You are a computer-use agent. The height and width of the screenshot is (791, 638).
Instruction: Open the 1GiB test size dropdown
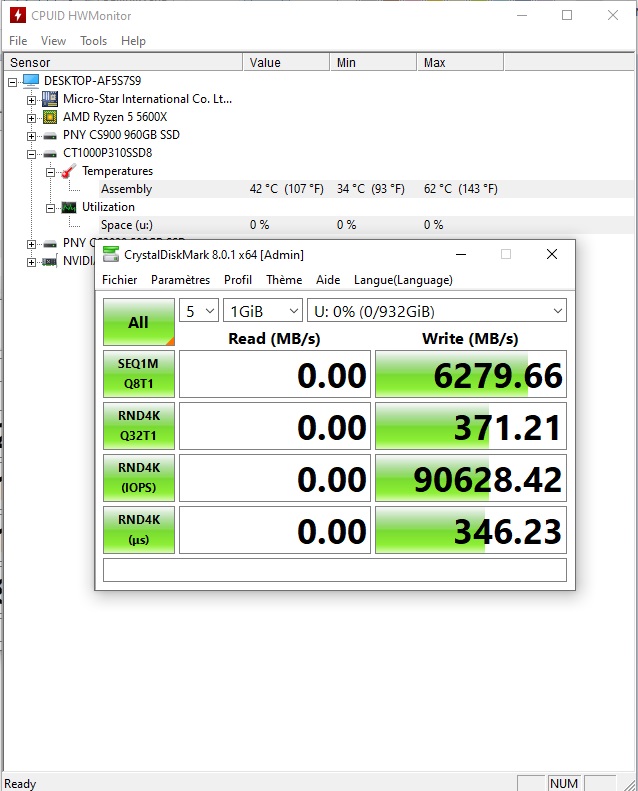click(262, 311)
